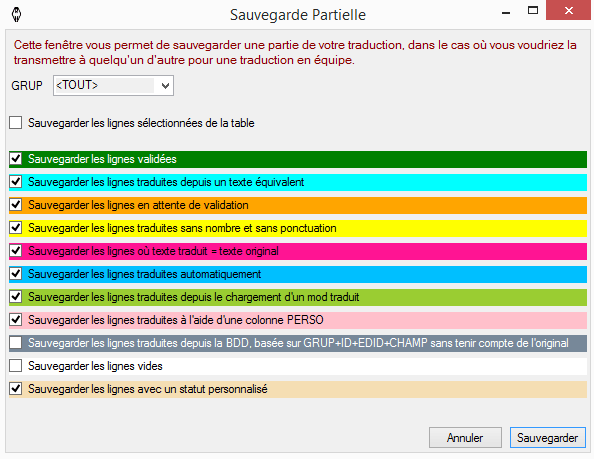Disable saving automatically translated lines

pos(16,274)
